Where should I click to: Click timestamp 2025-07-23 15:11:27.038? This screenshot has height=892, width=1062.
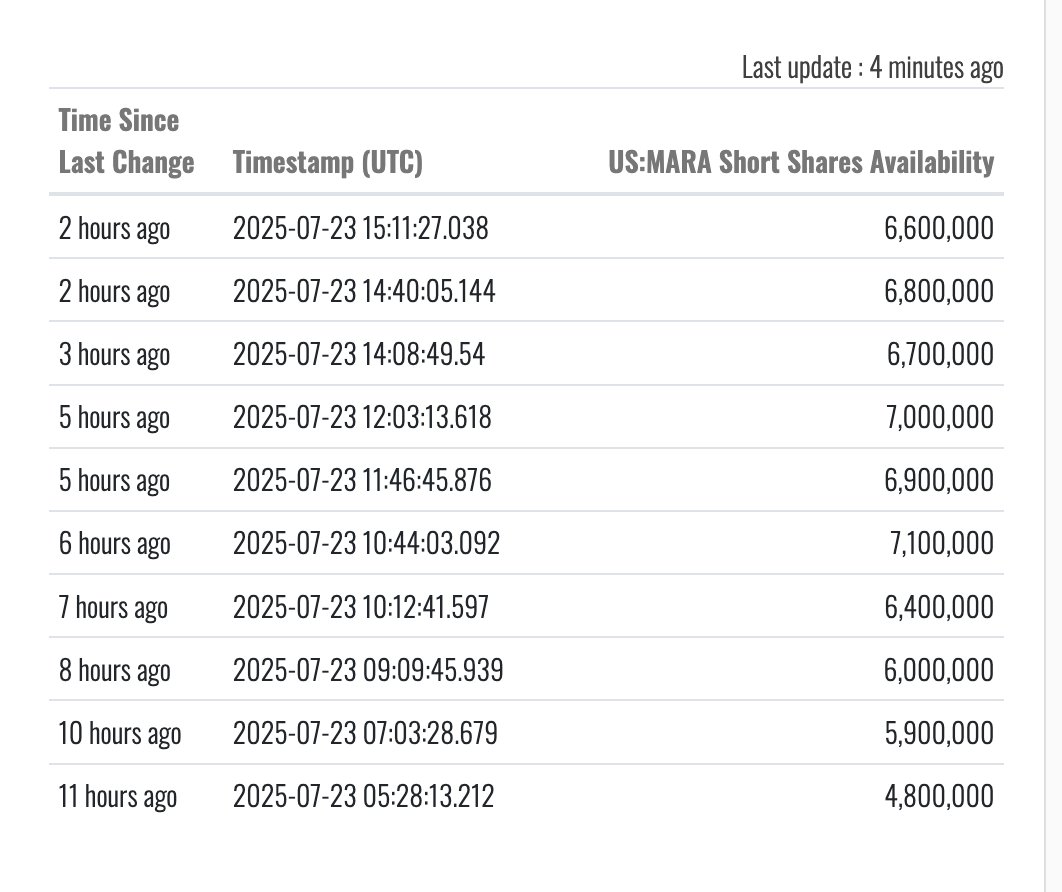tap(360, 228)
